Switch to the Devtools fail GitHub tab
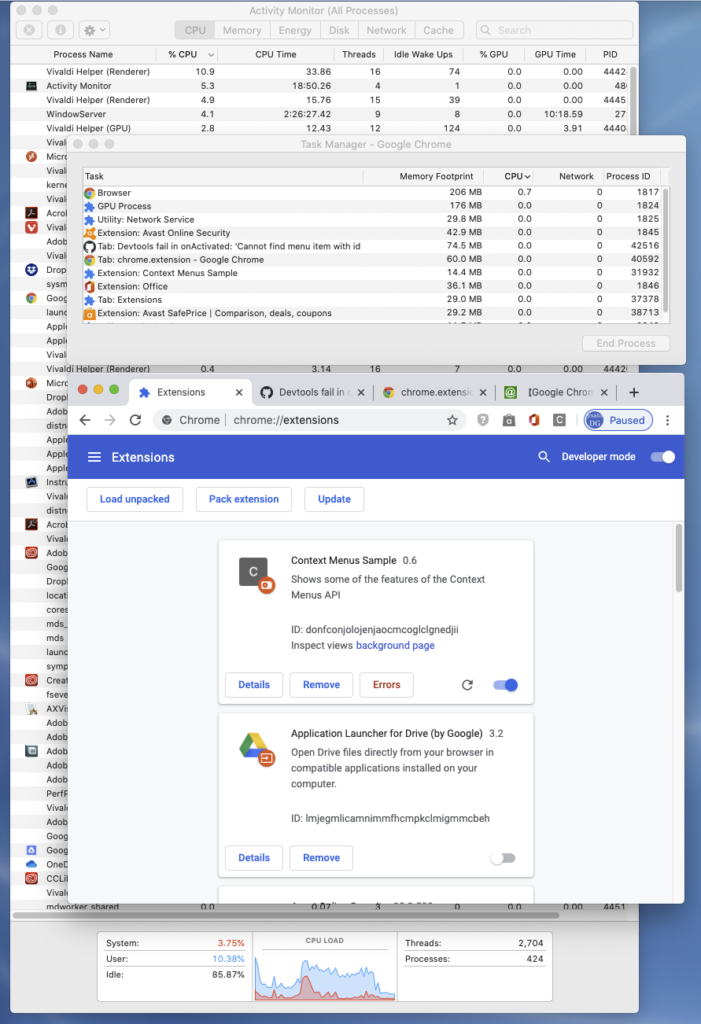The image size is (701, 1024). click(x=308, y=393)
